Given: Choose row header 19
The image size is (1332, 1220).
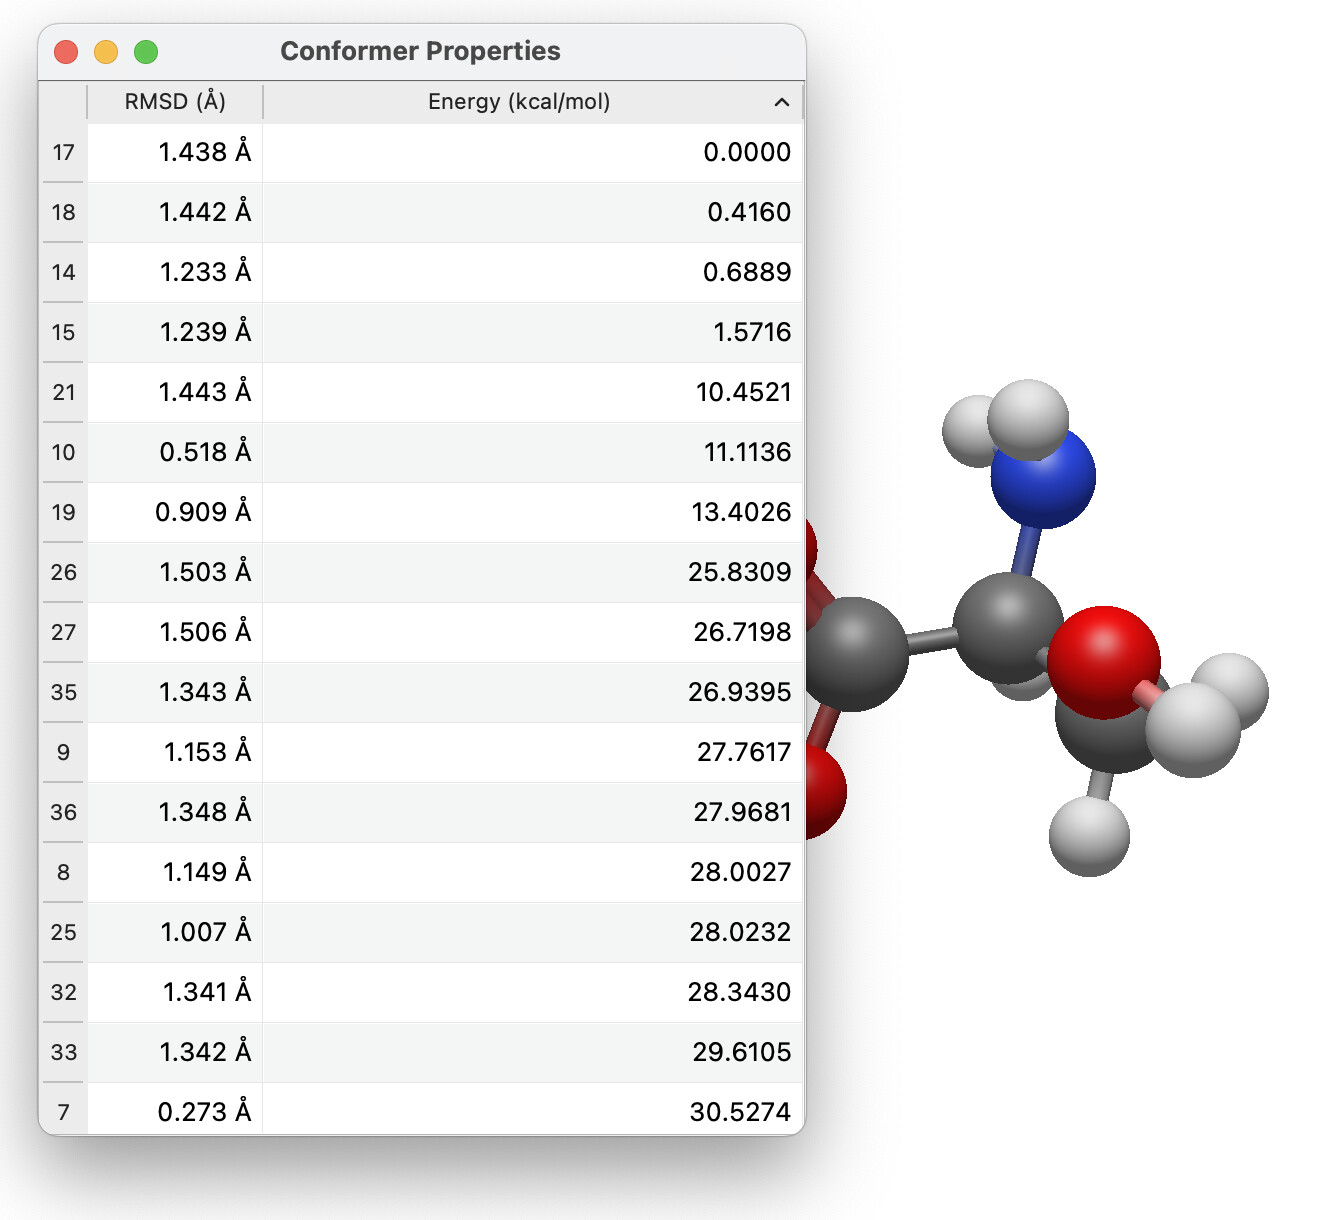Looking at the screenshot, I should pyautogui.click(x=63, y=512).
